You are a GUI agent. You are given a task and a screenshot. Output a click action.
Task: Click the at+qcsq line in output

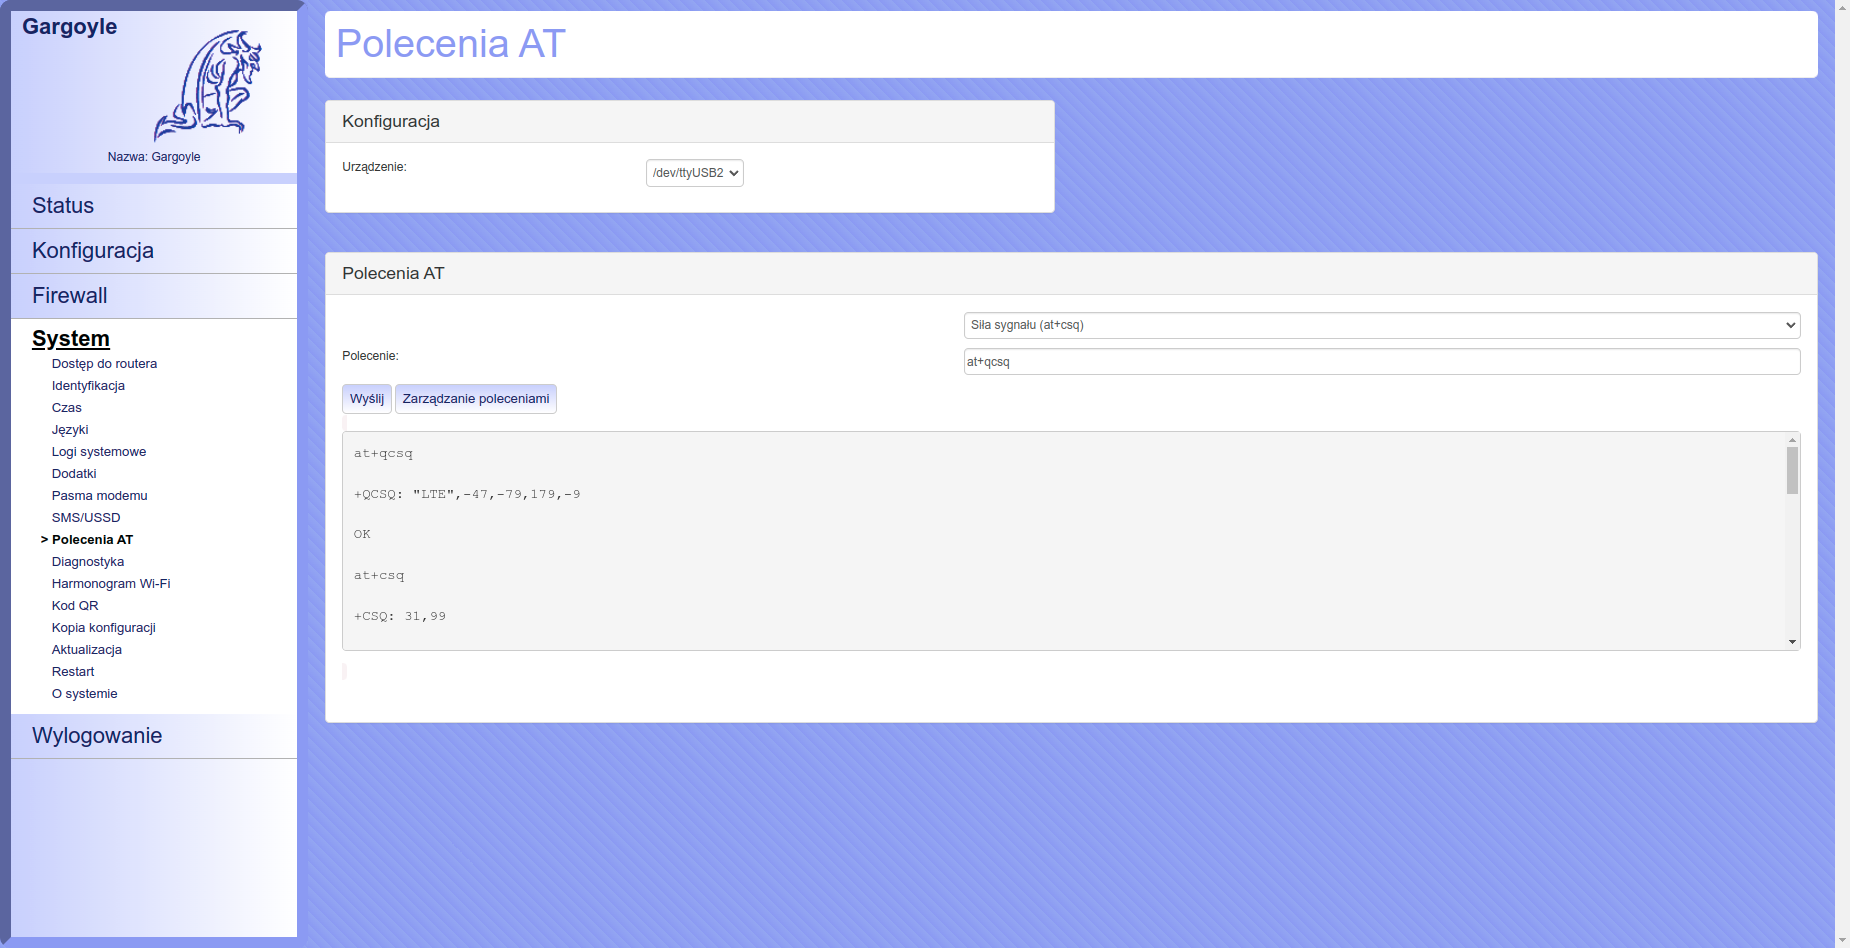(x=383, y=453)
